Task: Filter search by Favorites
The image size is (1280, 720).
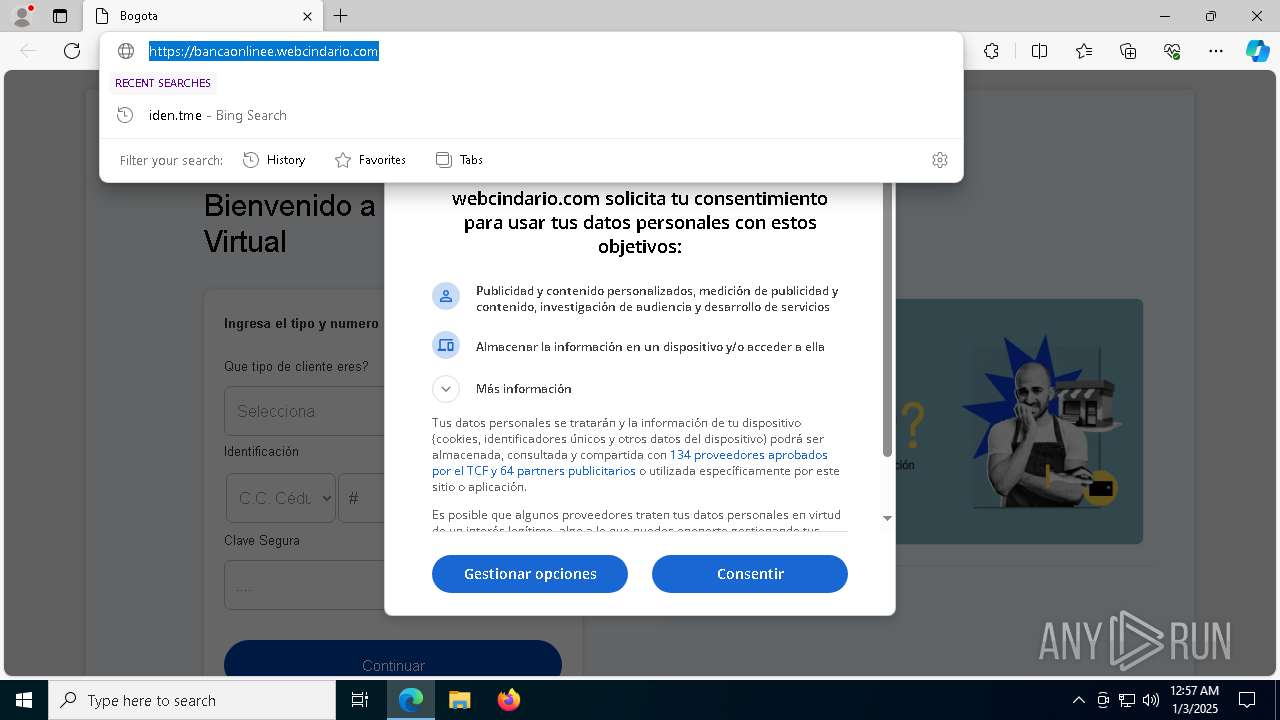Action: pos(370,160)
